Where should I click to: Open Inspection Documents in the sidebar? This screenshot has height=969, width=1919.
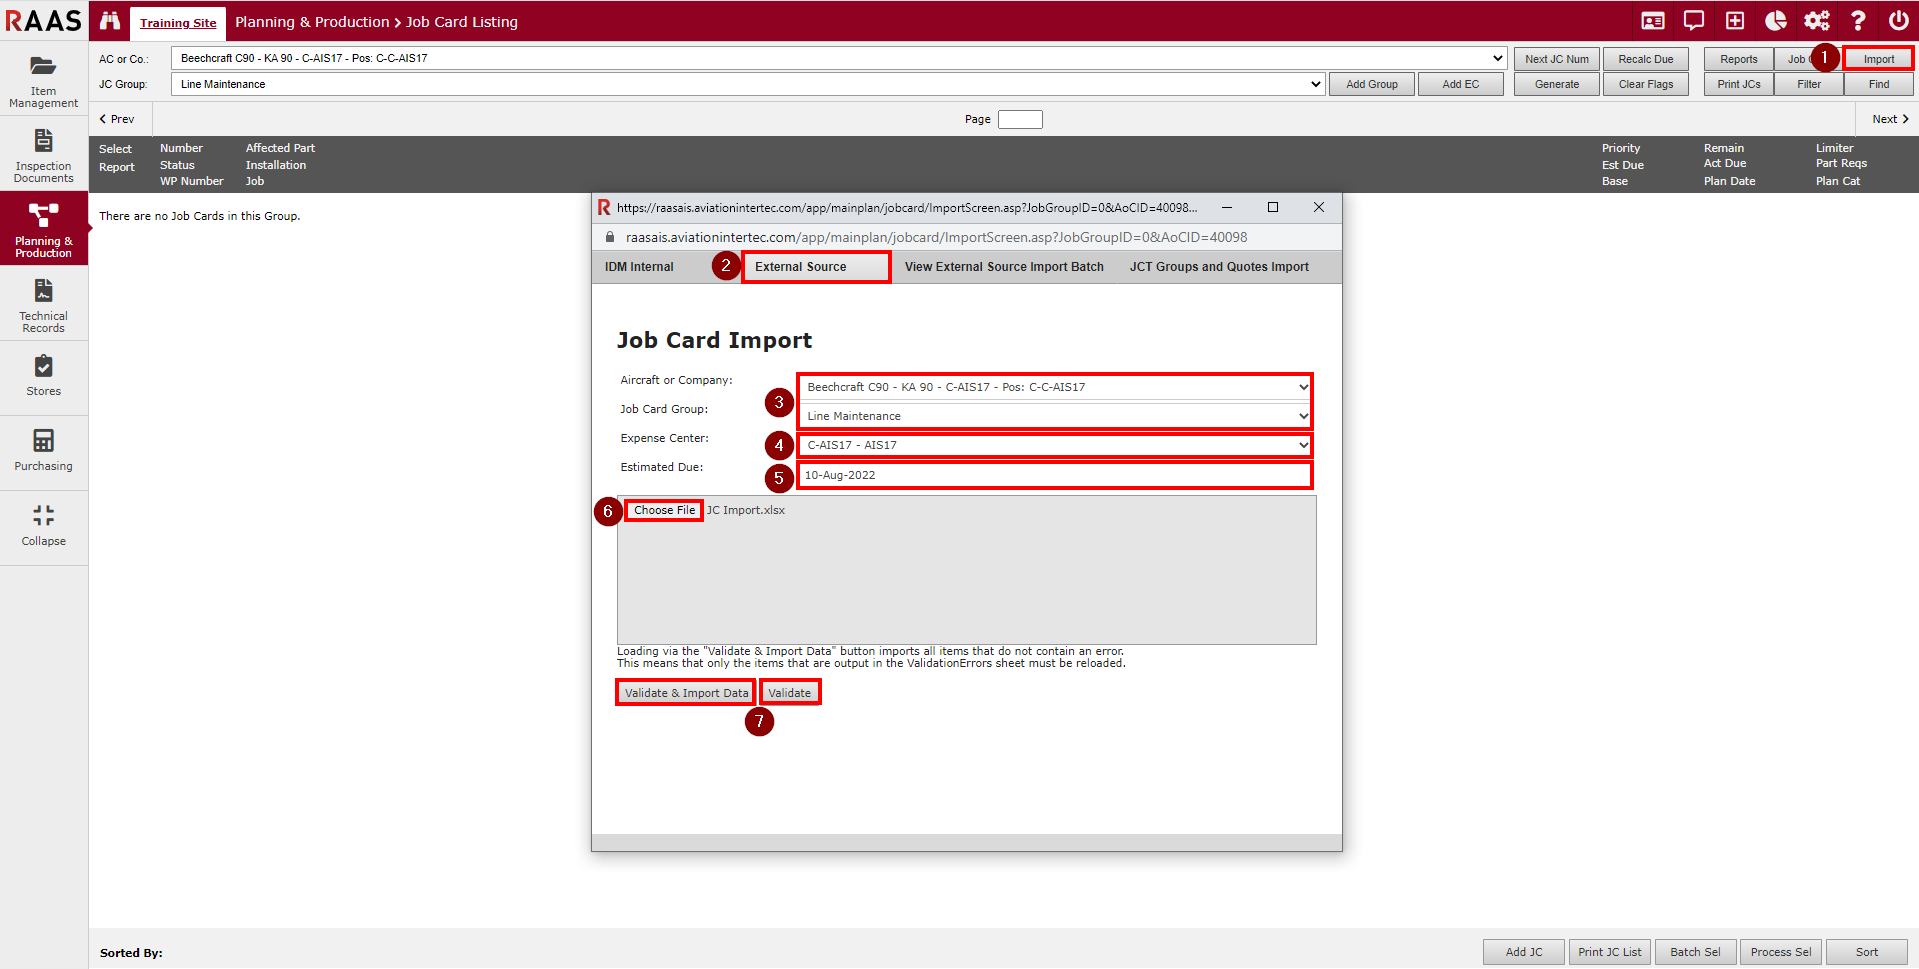click(43, 155)
